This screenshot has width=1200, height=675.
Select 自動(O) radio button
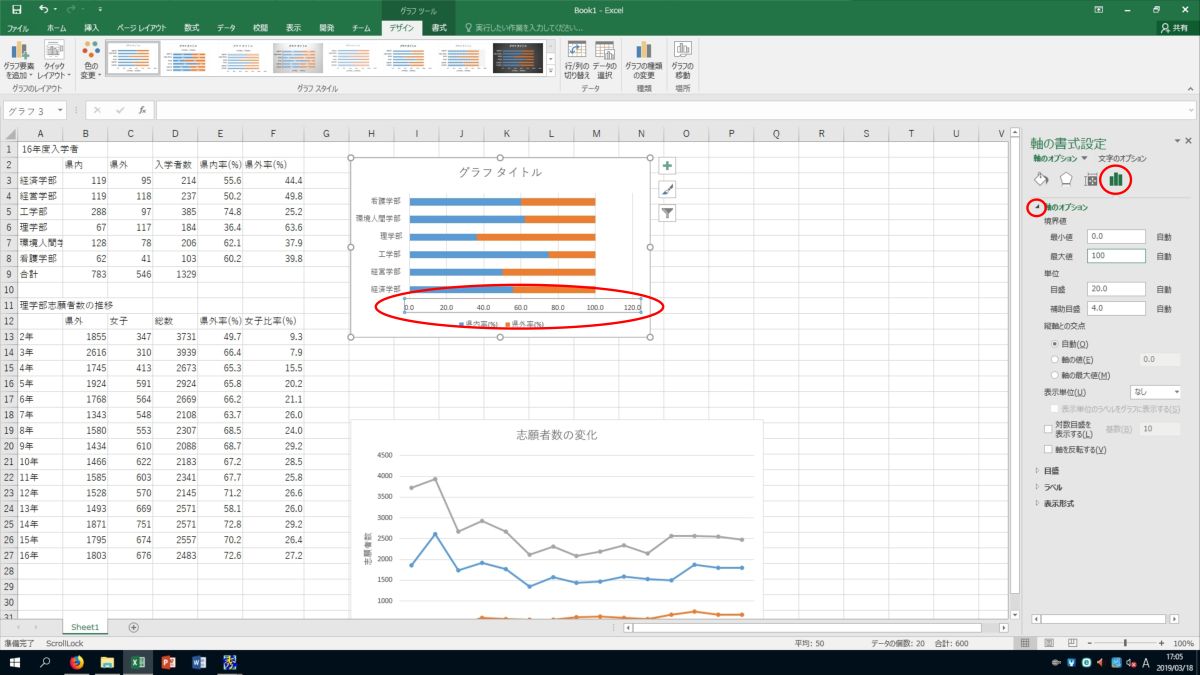(x=1056, y=343)
